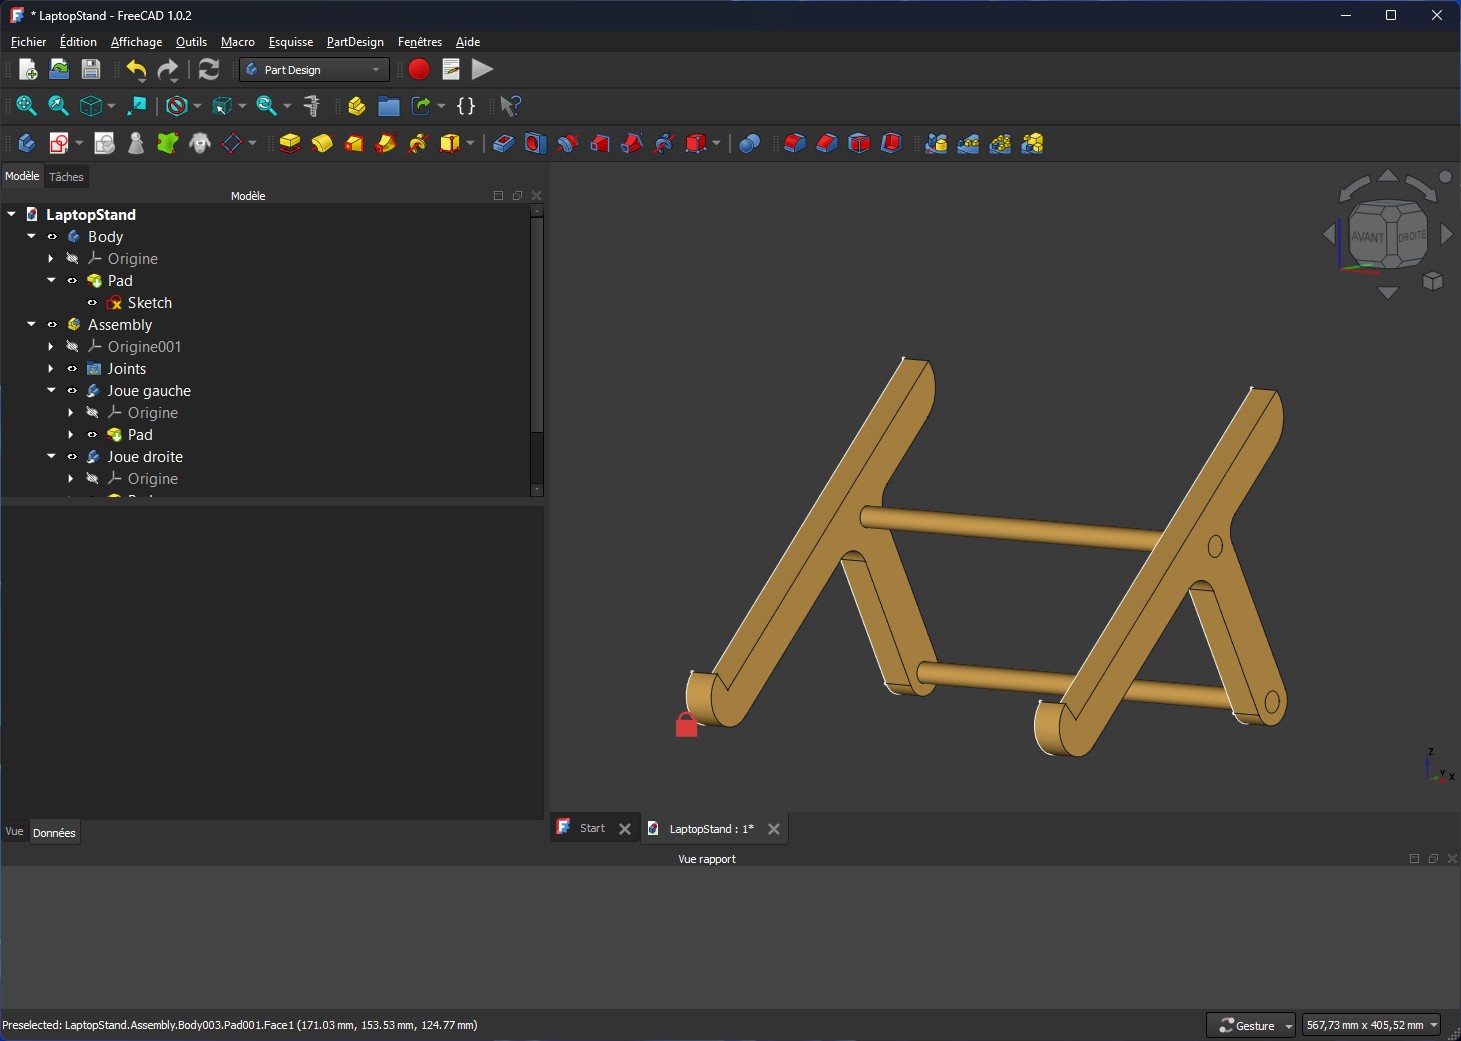Switch to the Tâches tab
This screenshot has width=1461, height=1041.
coord(66,177)
